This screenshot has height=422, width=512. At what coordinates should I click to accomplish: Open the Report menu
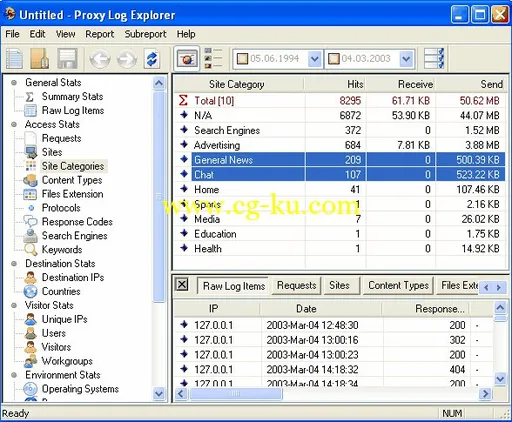click(x=99, y=34)
